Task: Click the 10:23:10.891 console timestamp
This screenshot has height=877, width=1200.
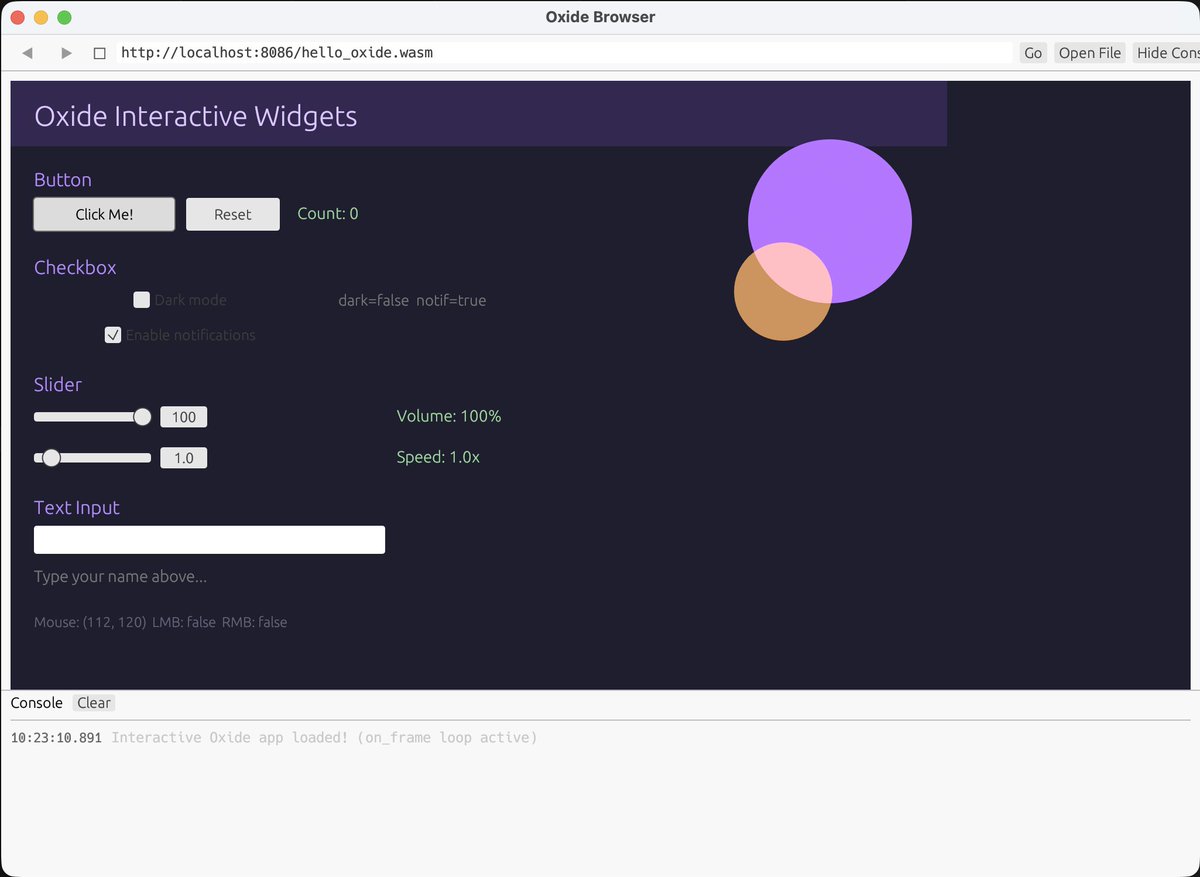Action: [56, 738]
